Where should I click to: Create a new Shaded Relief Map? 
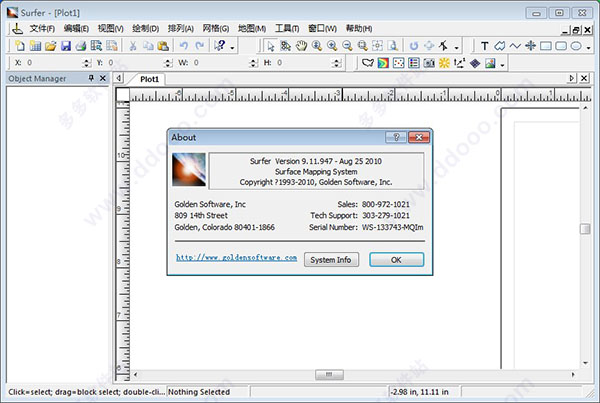tap(444, 63)
